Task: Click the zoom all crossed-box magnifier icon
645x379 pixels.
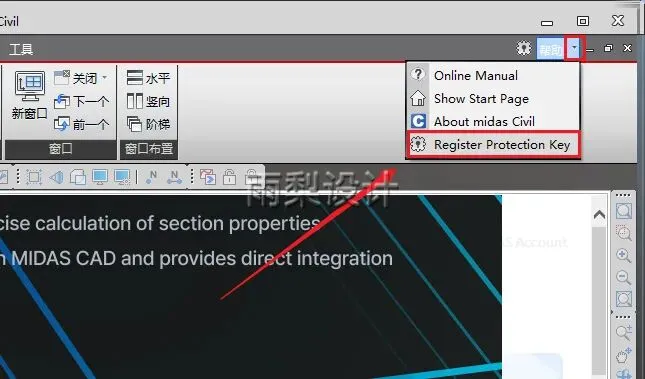Action: 624,299
